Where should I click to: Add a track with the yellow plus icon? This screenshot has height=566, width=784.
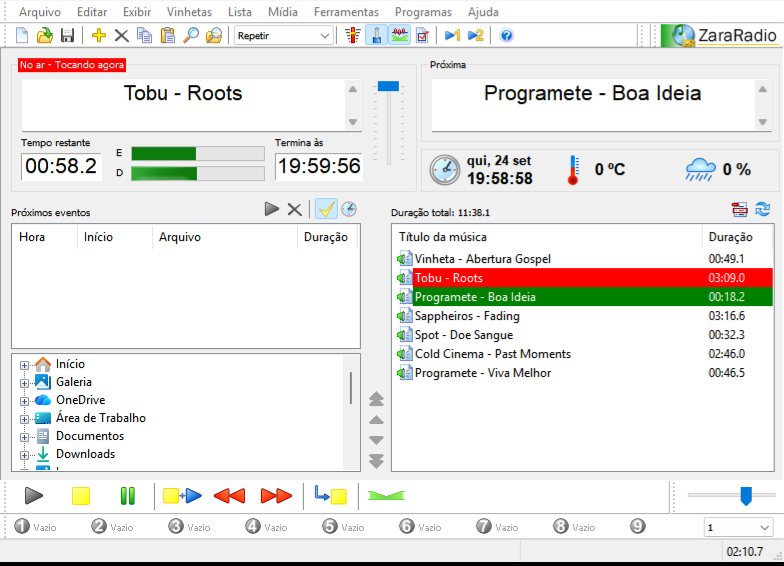coord(98,36)
